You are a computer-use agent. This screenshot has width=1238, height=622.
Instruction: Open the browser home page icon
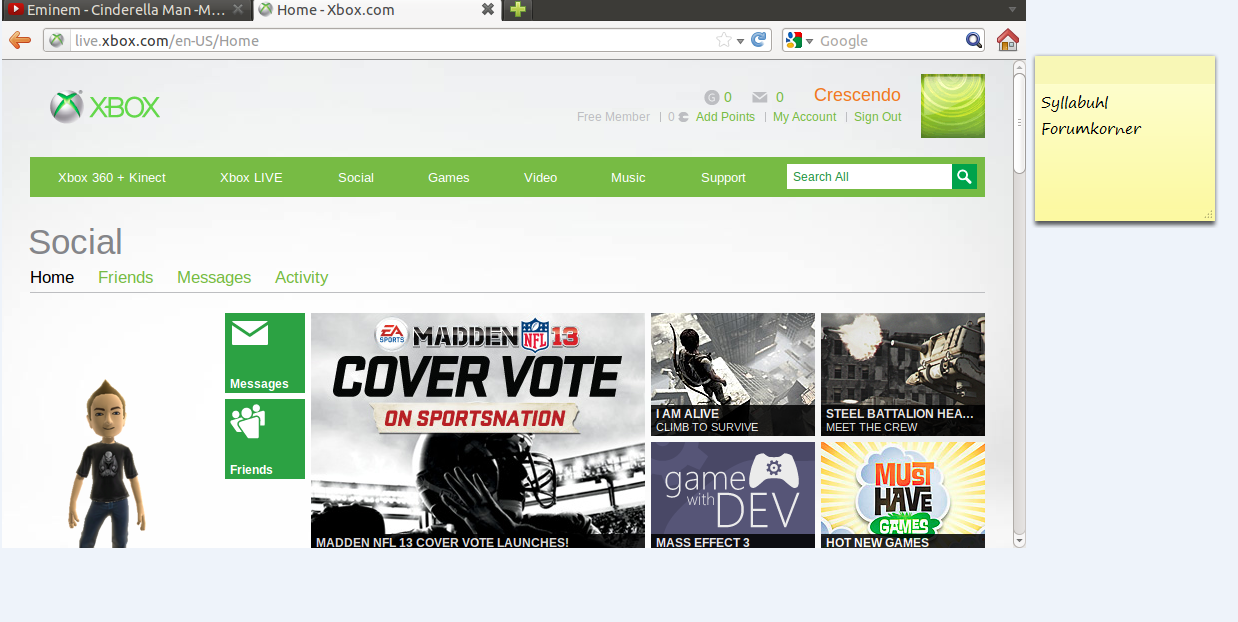coord(1007,40)
